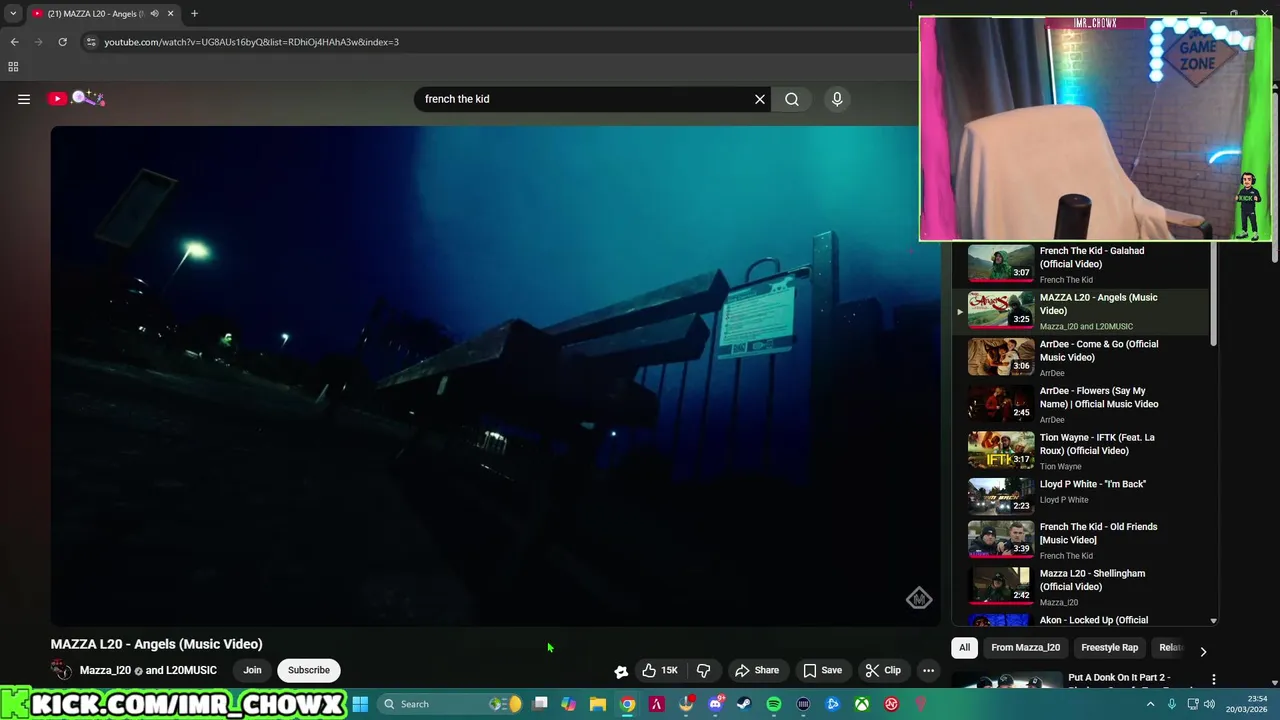Mute tab using the speaker icon

(x=154, y=14)
